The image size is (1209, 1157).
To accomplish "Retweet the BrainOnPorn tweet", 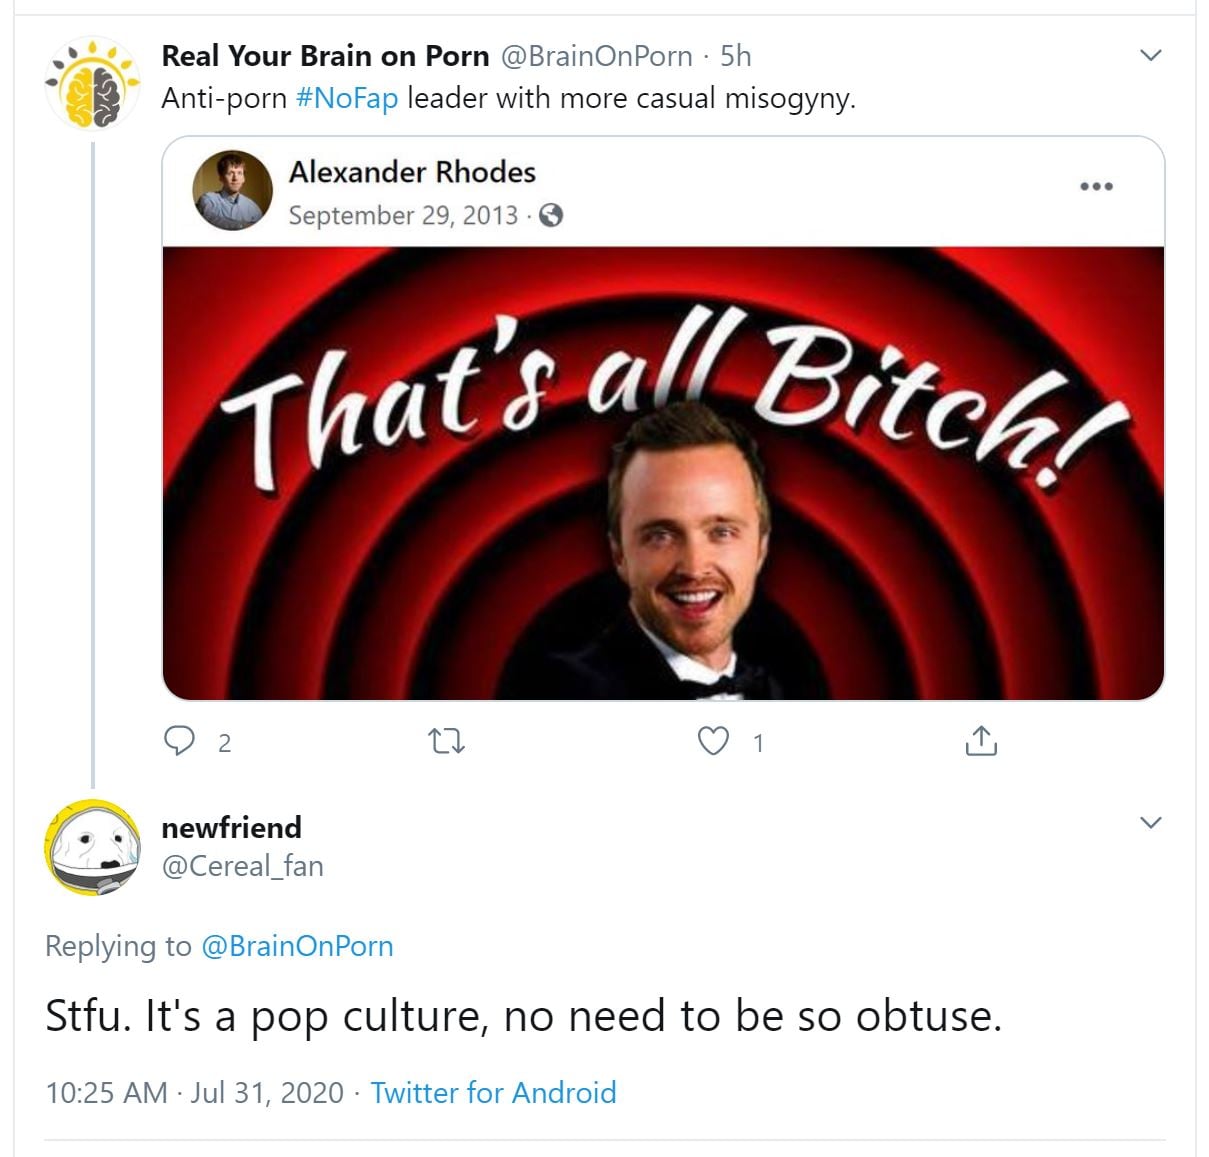I will pyautogui.click(x=446, y=741).
